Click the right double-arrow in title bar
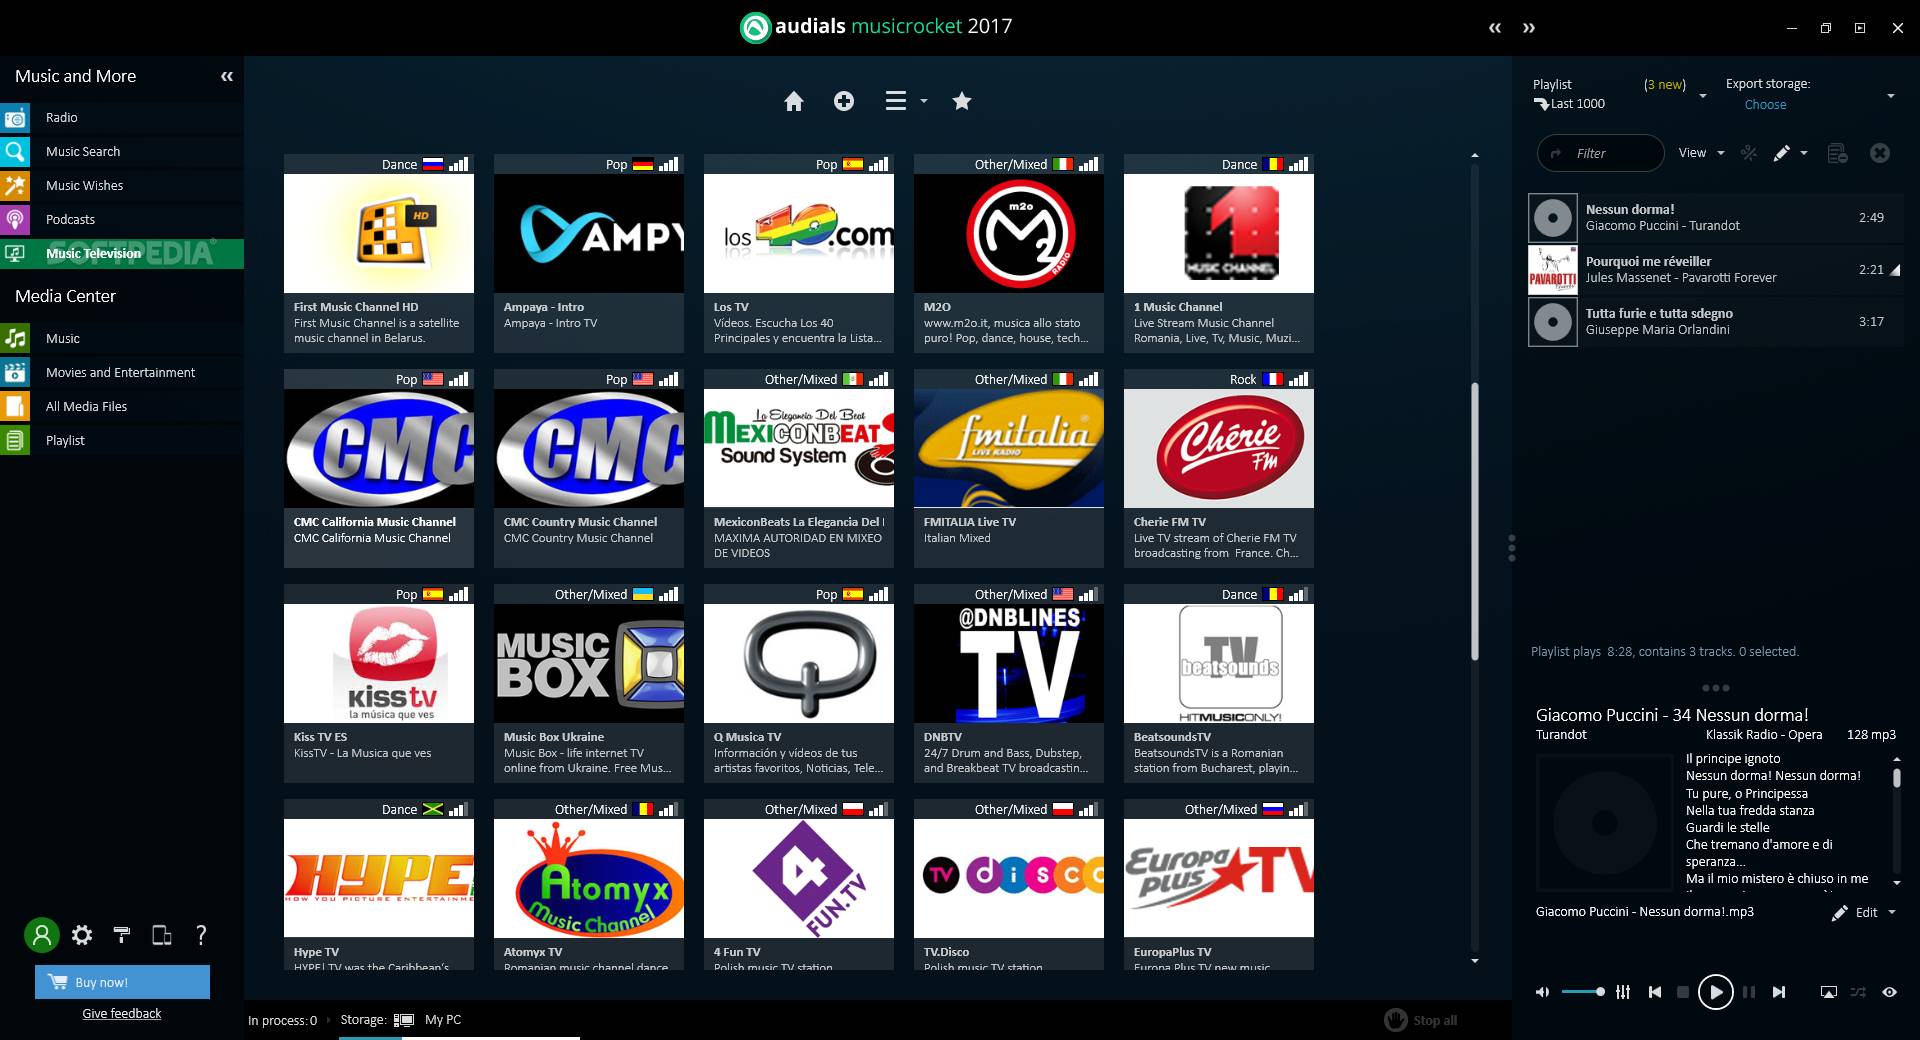1920x1040 pixels. [1529, 28]
